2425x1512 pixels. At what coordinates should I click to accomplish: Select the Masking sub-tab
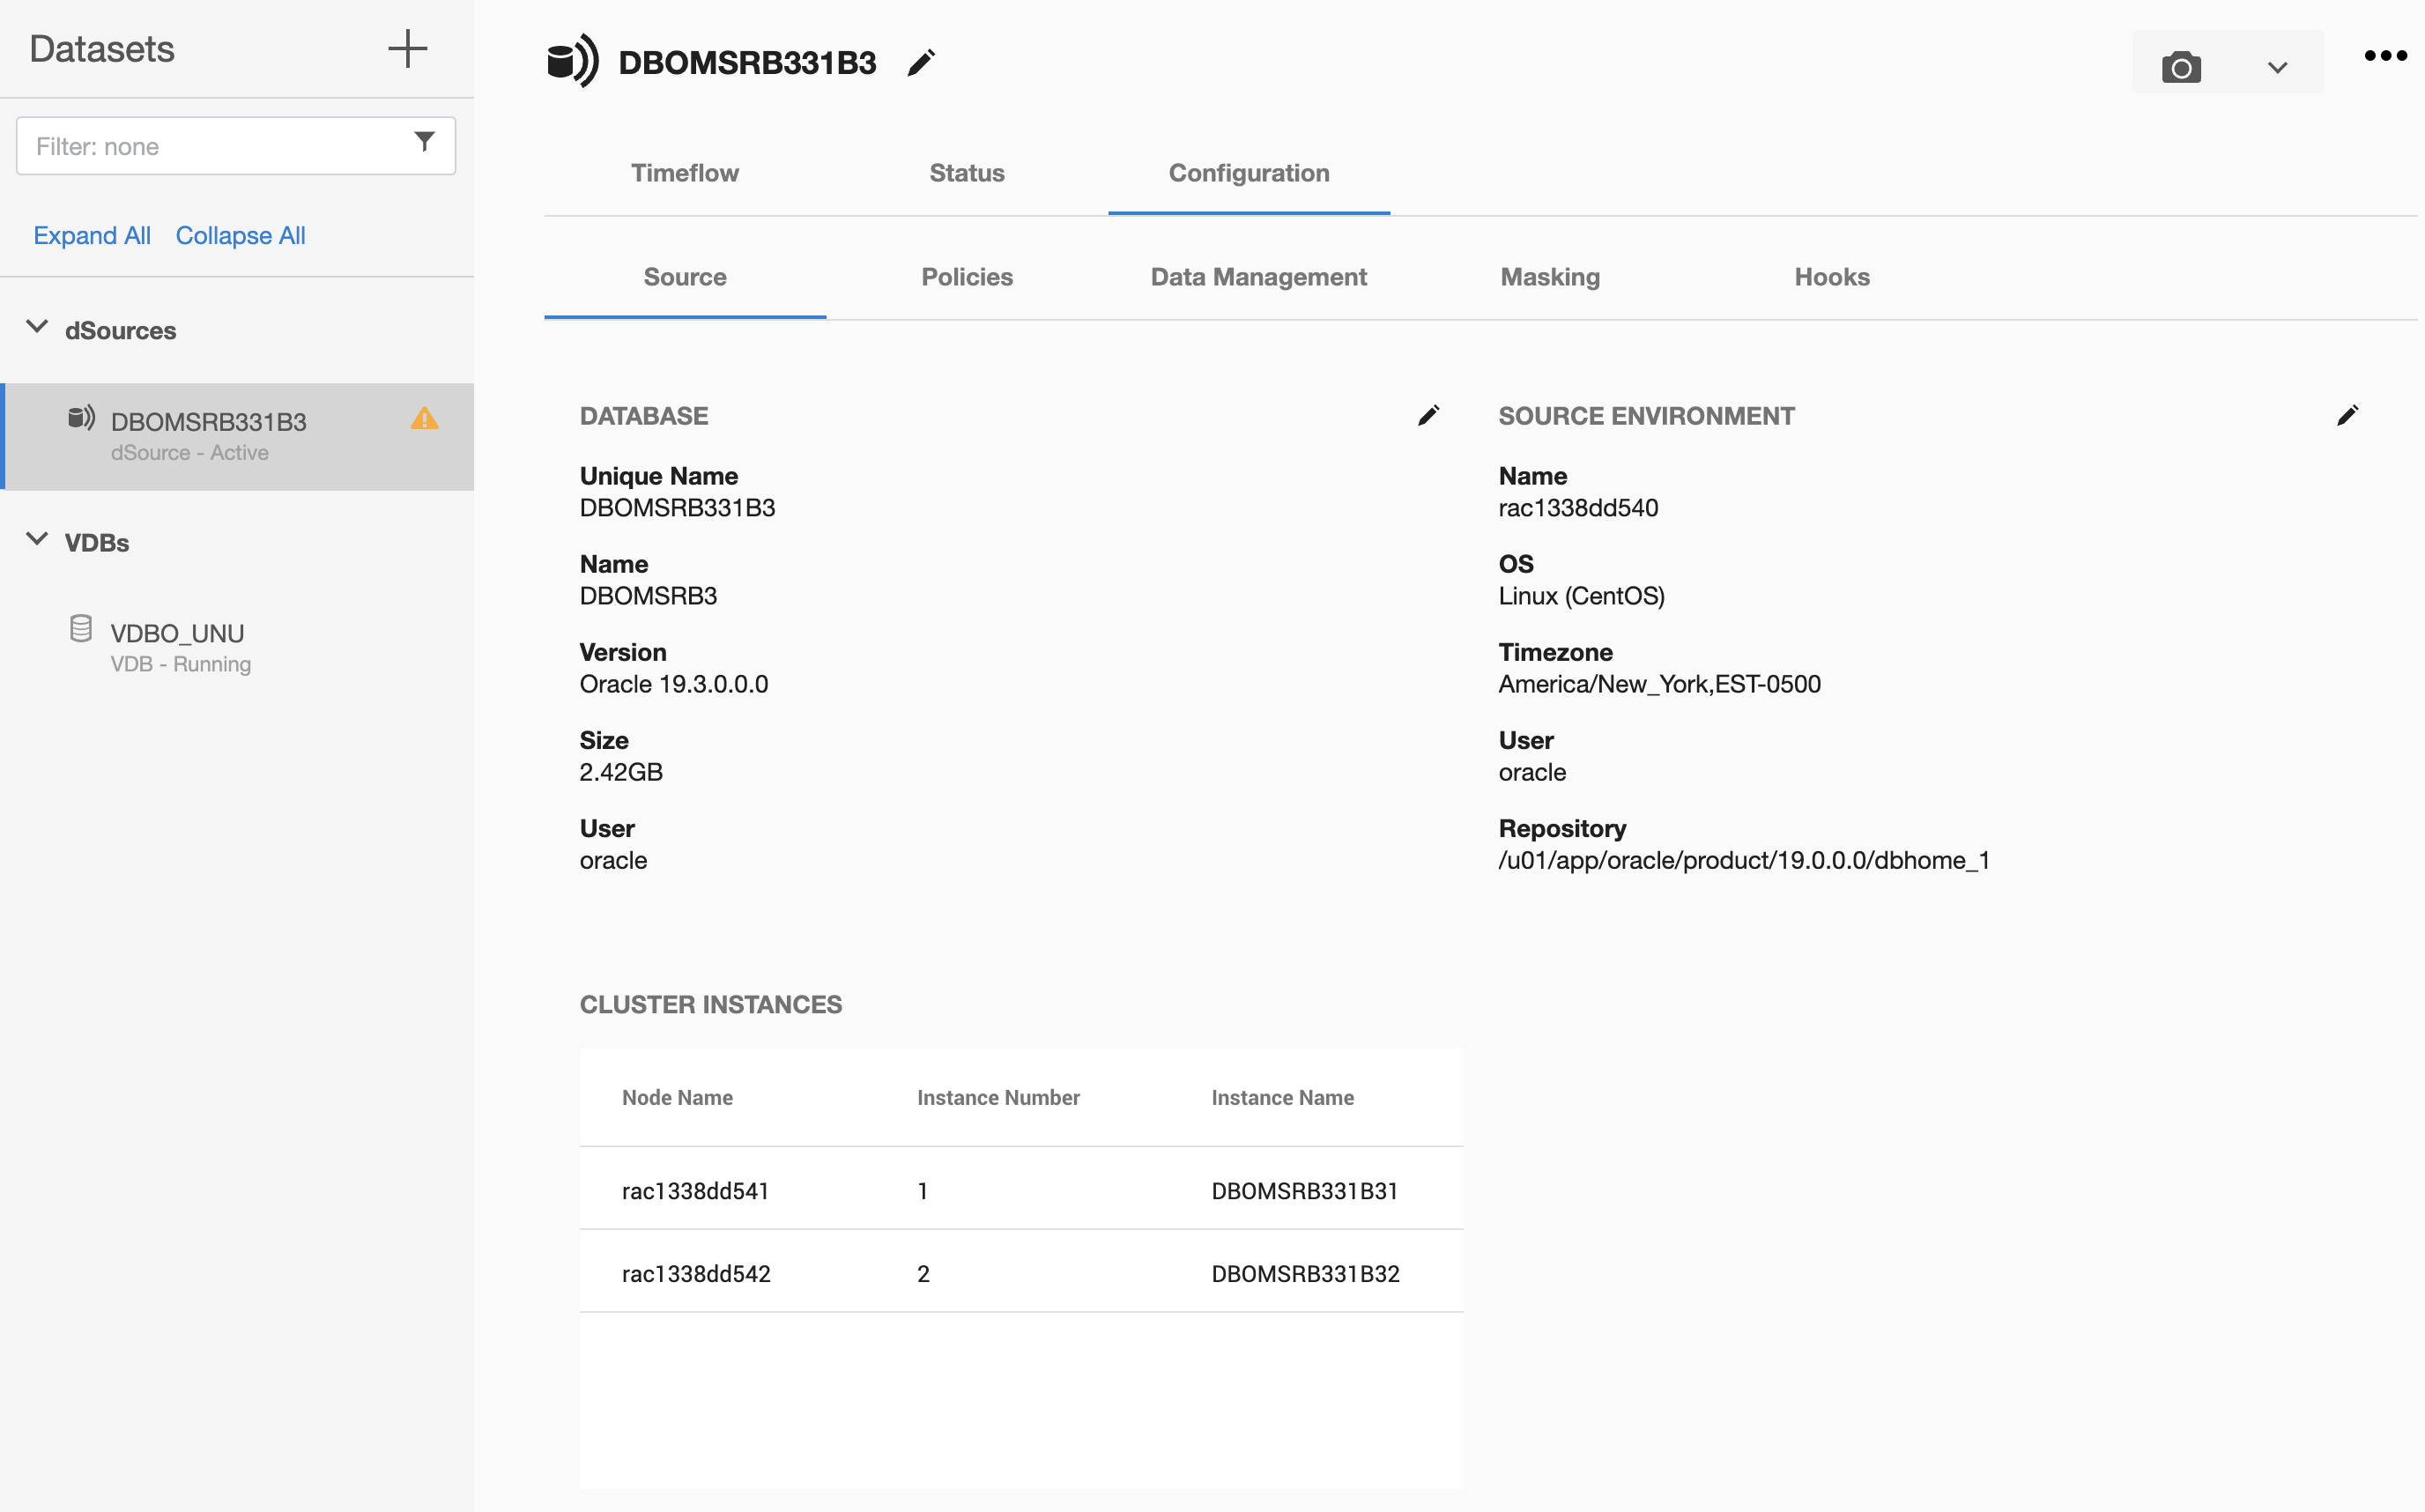click(1549, 277)
